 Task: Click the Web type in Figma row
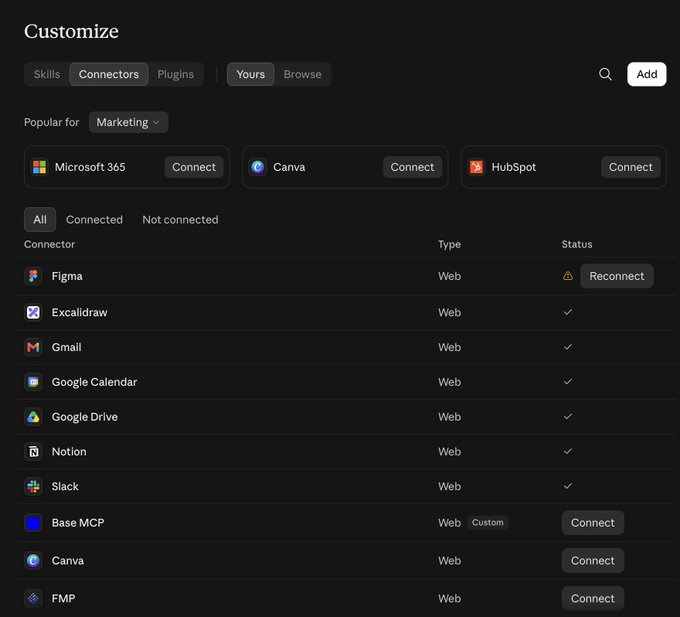click(449, 276)
